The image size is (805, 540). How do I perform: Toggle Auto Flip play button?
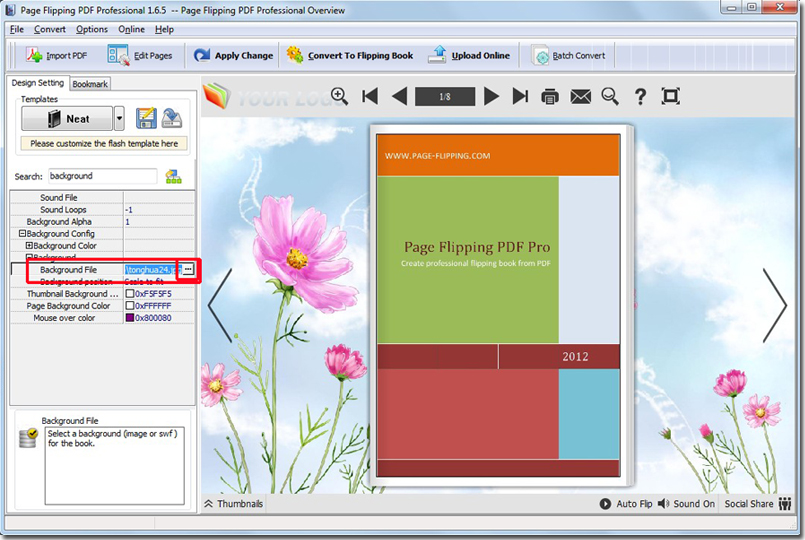(x=626, y=504)
